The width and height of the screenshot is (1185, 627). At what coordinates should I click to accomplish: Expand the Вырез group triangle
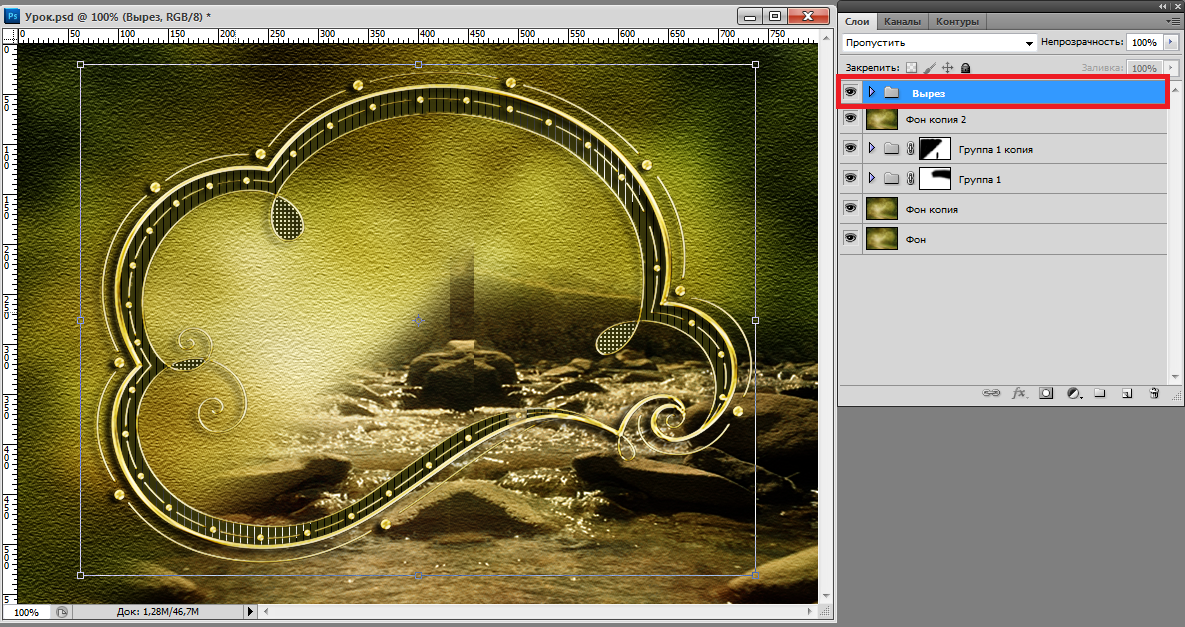click(871, 92)
